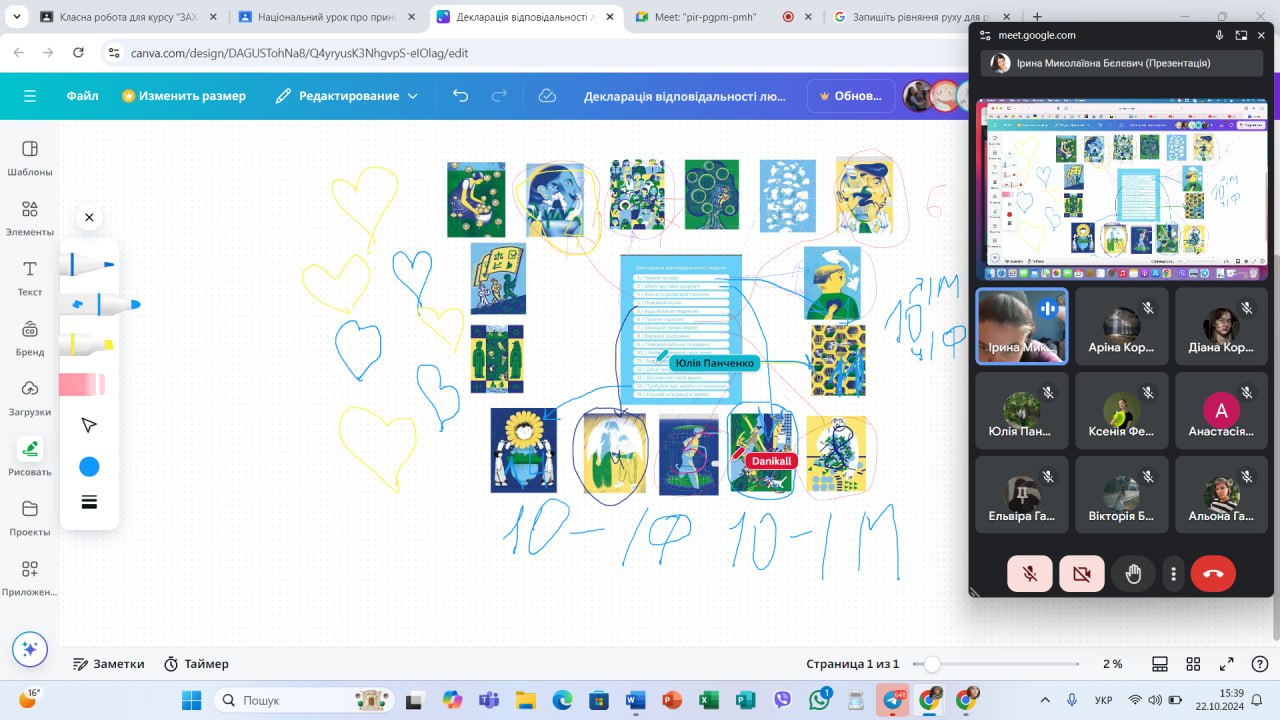Start the Таймер timer
Screen dimensions: 1280x720
click(x=196, y=664)
